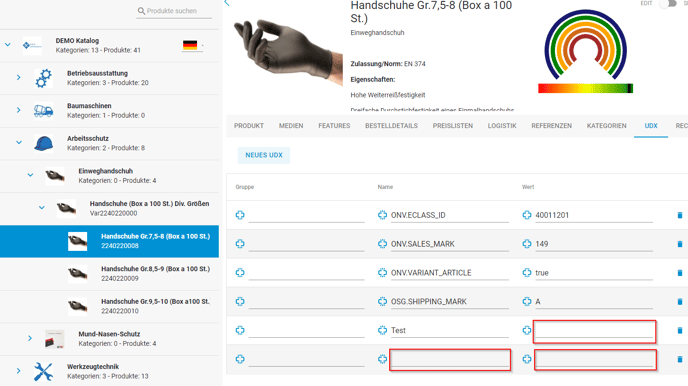The width and height of the screenshot is (688, 386).
Task: Click the empty value field of Test row
Action: tap(595, 331)
